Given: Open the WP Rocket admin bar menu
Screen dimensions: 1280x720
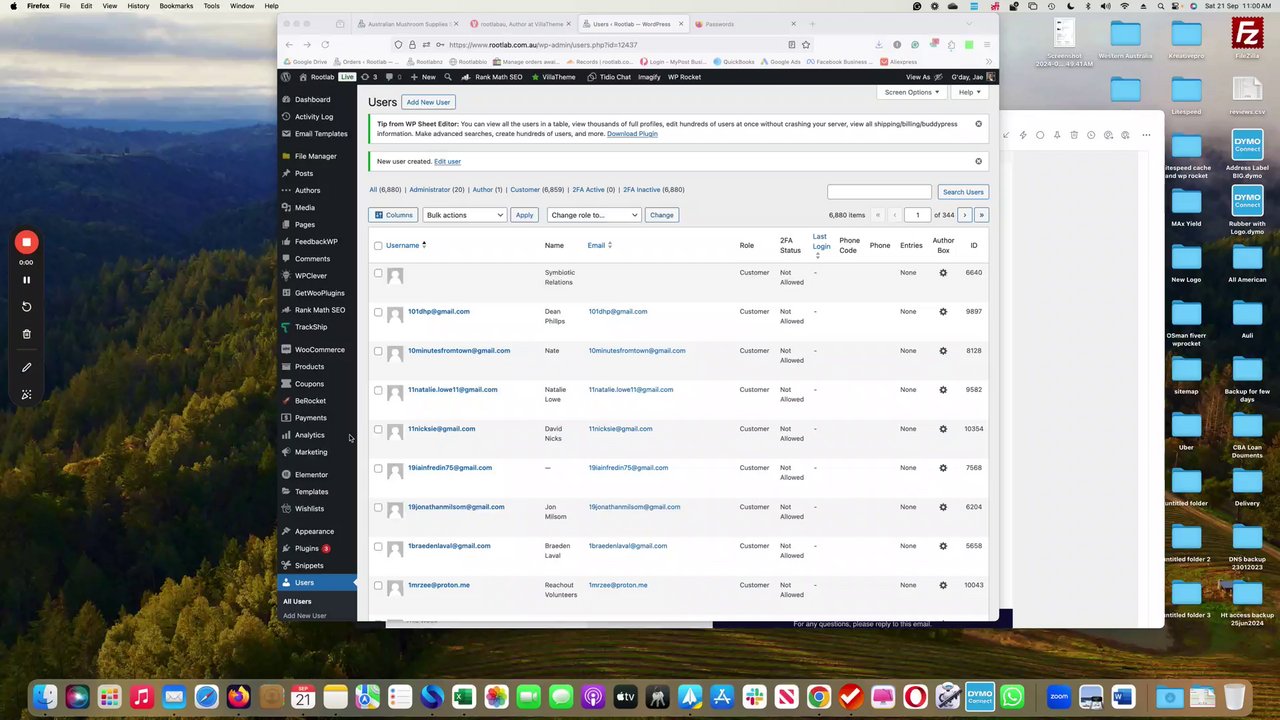Looking at the screenshot, I should [684, 77].
